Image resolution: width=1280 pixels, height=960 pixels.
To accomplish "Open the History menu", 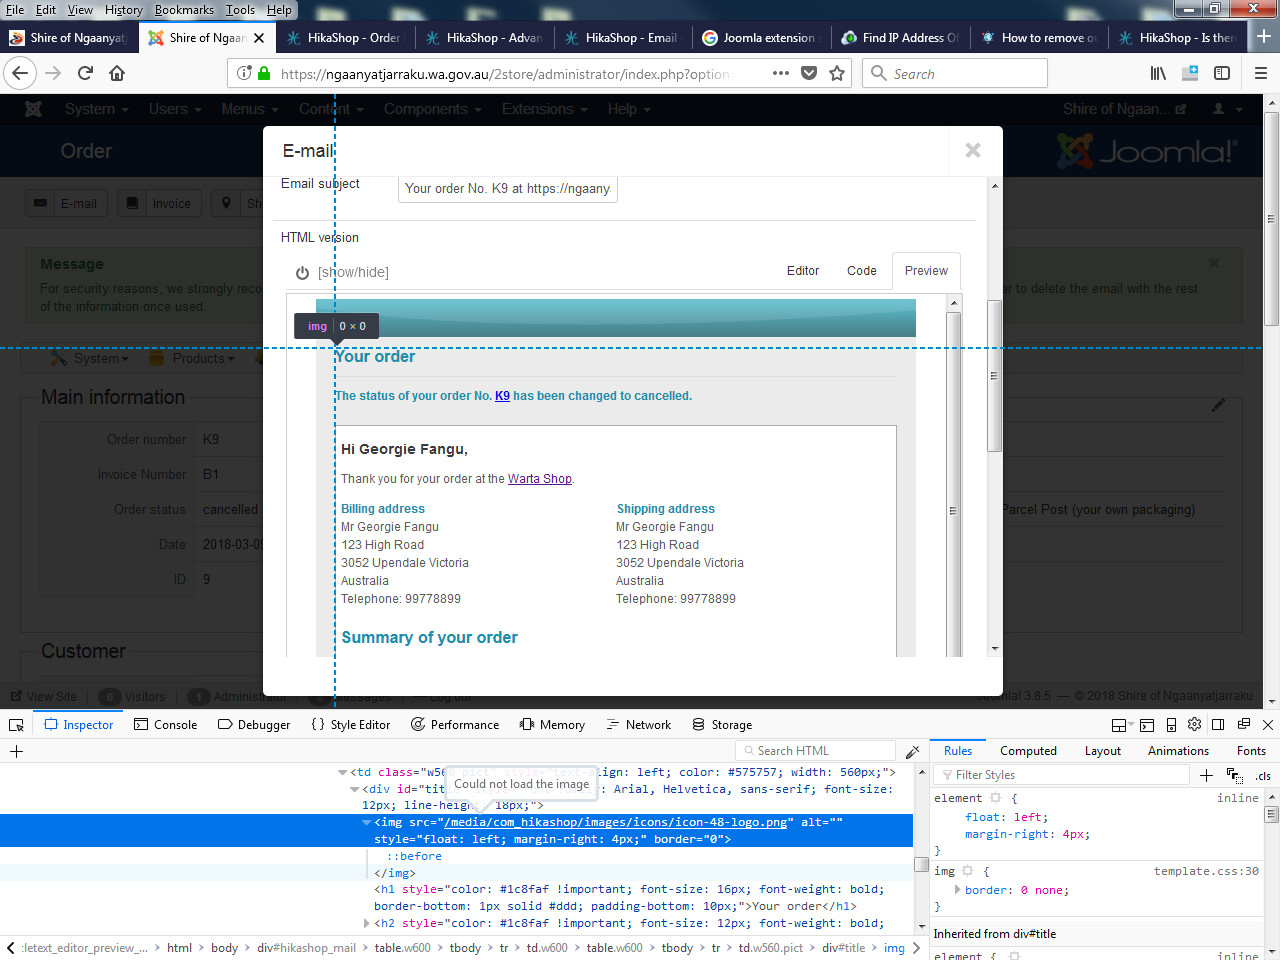I will [x=124, y=9].
